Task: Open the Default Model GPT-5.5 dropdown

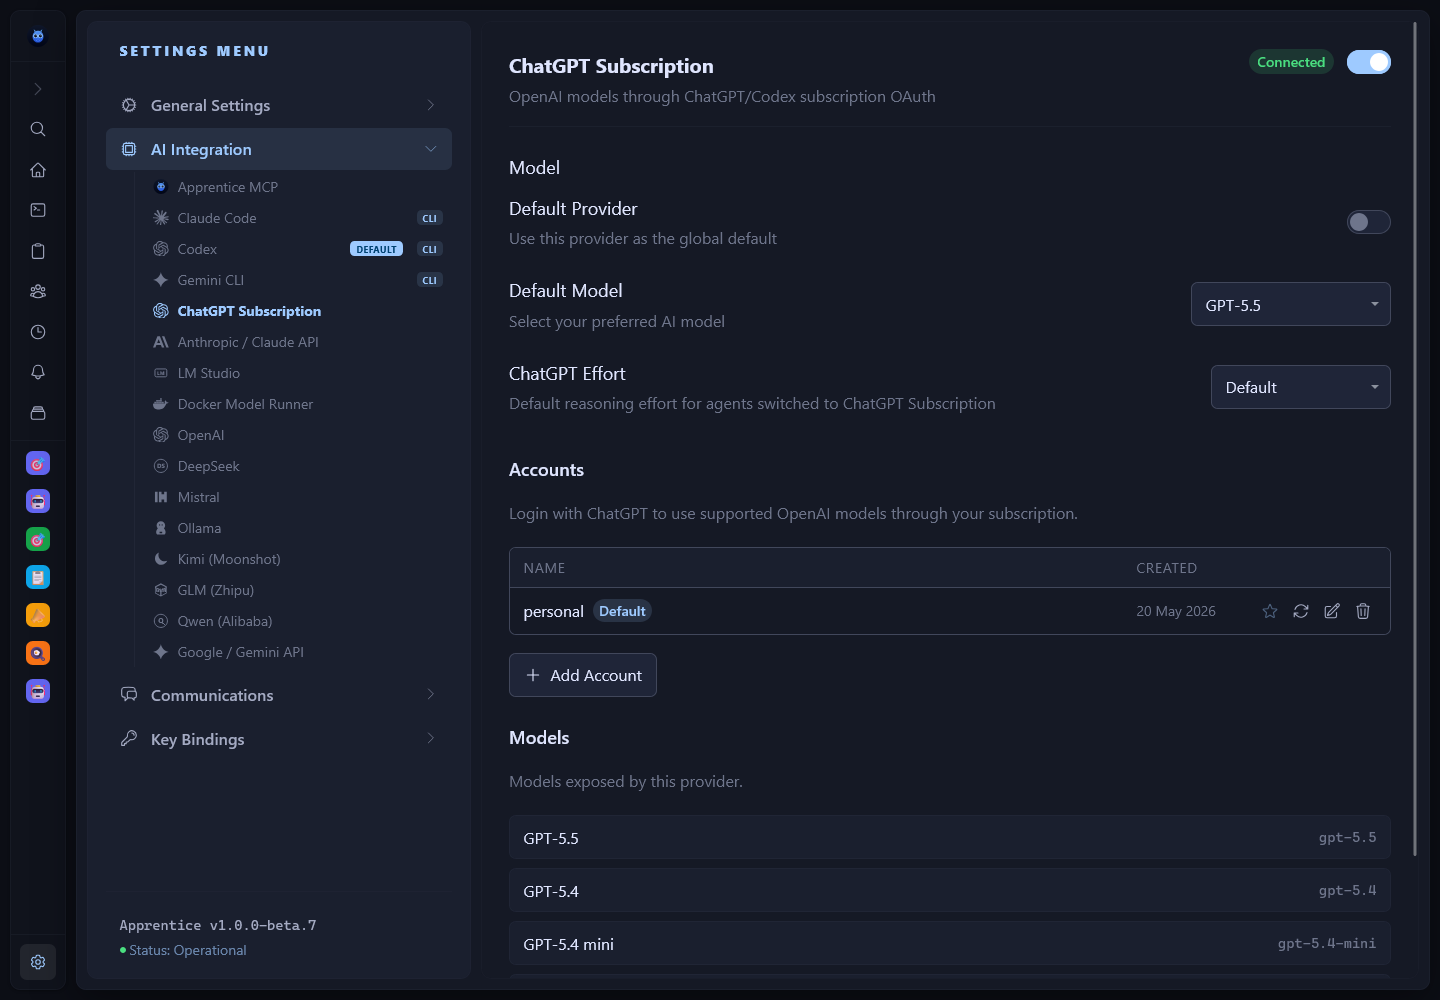Action: click(x=1291, y=304)
